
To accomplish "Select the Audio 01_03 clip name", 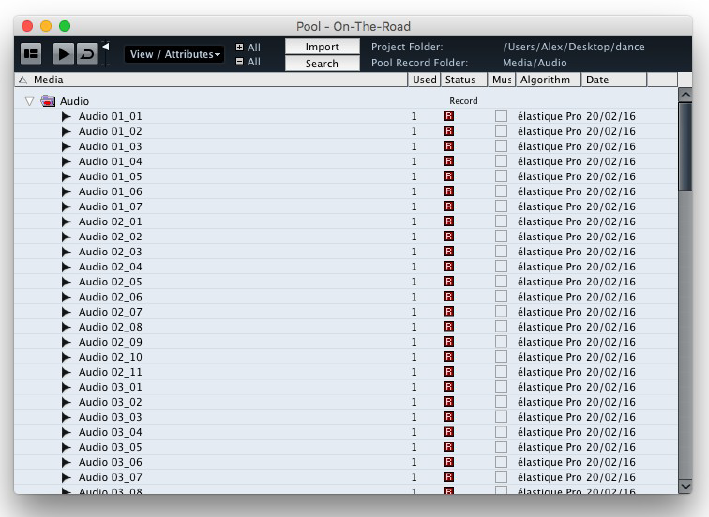I will (x=110, y=146).
